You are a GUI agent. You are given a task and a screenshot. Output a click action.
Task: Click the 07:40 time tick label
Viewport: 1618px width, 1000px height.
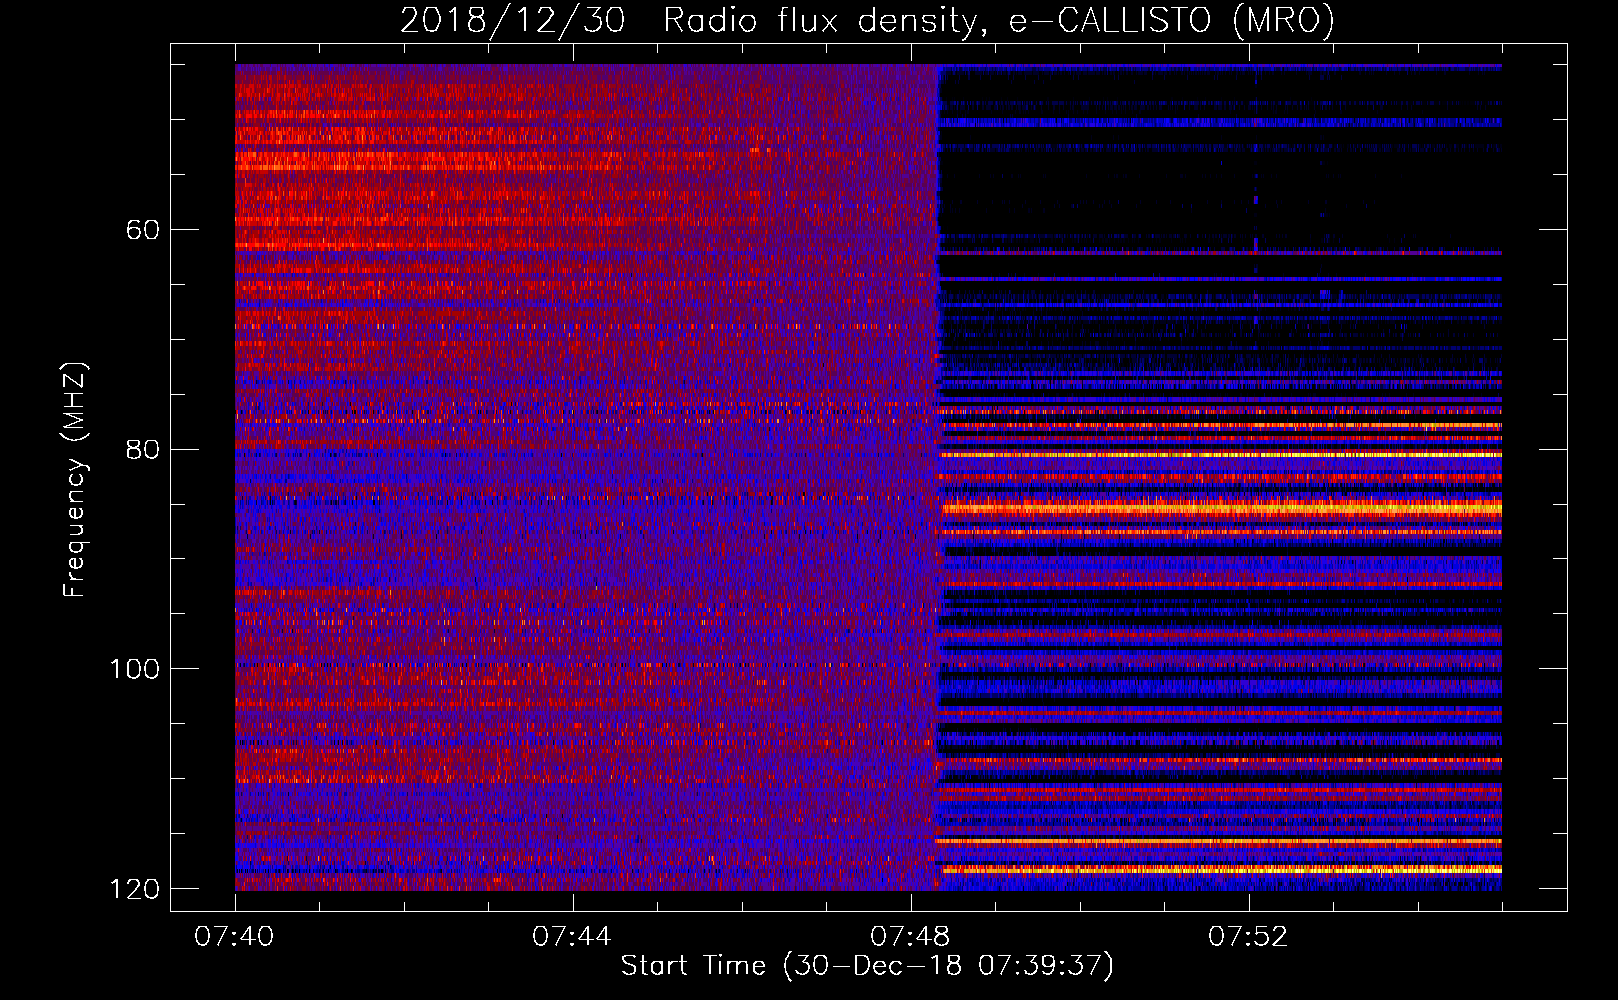pyautogui.click(x=235, y=937)
